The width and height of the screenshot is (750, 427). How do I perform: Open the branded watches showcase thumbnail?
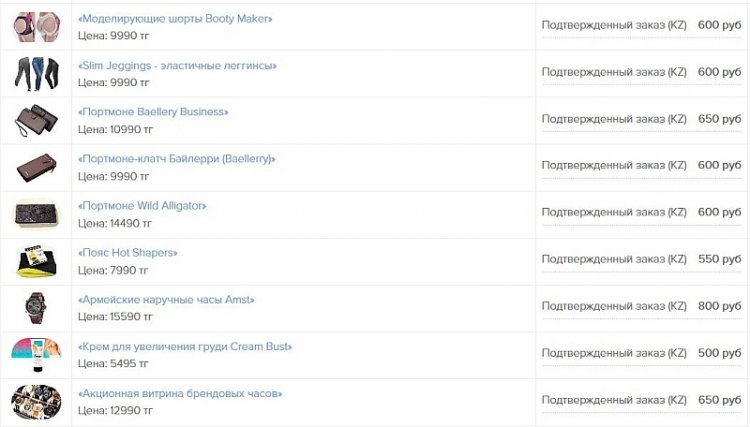tap(36, 402)
